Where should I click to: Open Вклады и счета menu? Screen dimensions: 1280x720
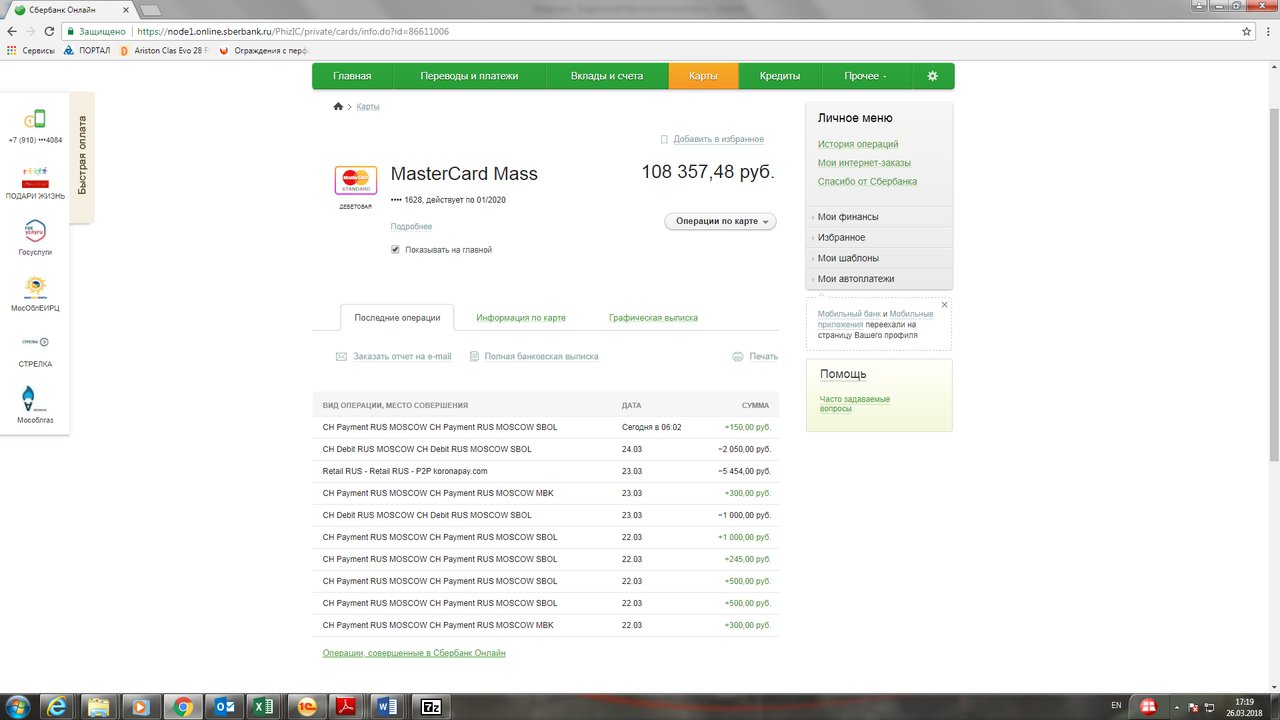[x=607, y=76]
